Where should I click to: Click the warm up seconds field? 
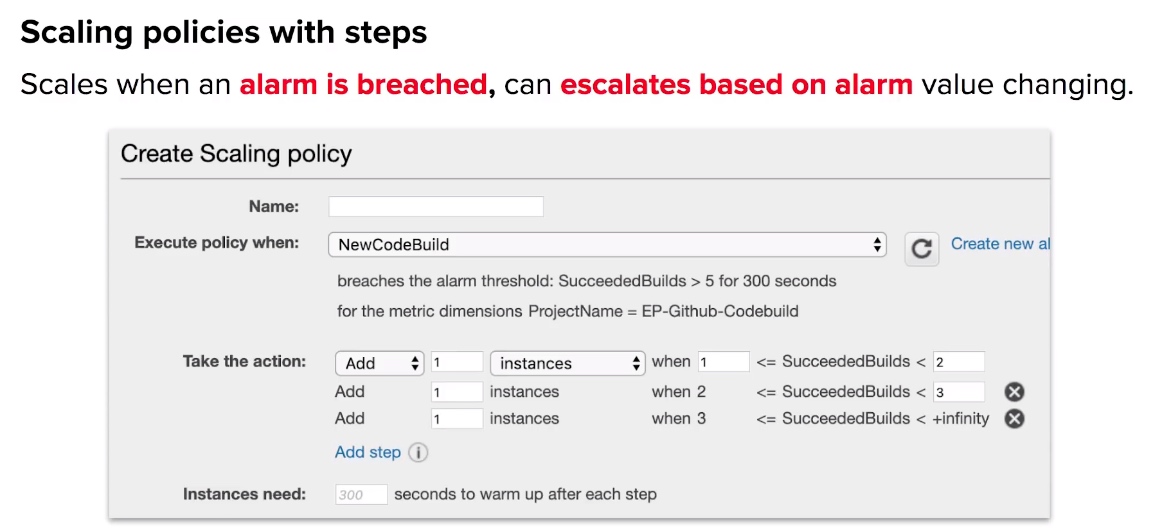pyautogui.click(x=361, y=495)
